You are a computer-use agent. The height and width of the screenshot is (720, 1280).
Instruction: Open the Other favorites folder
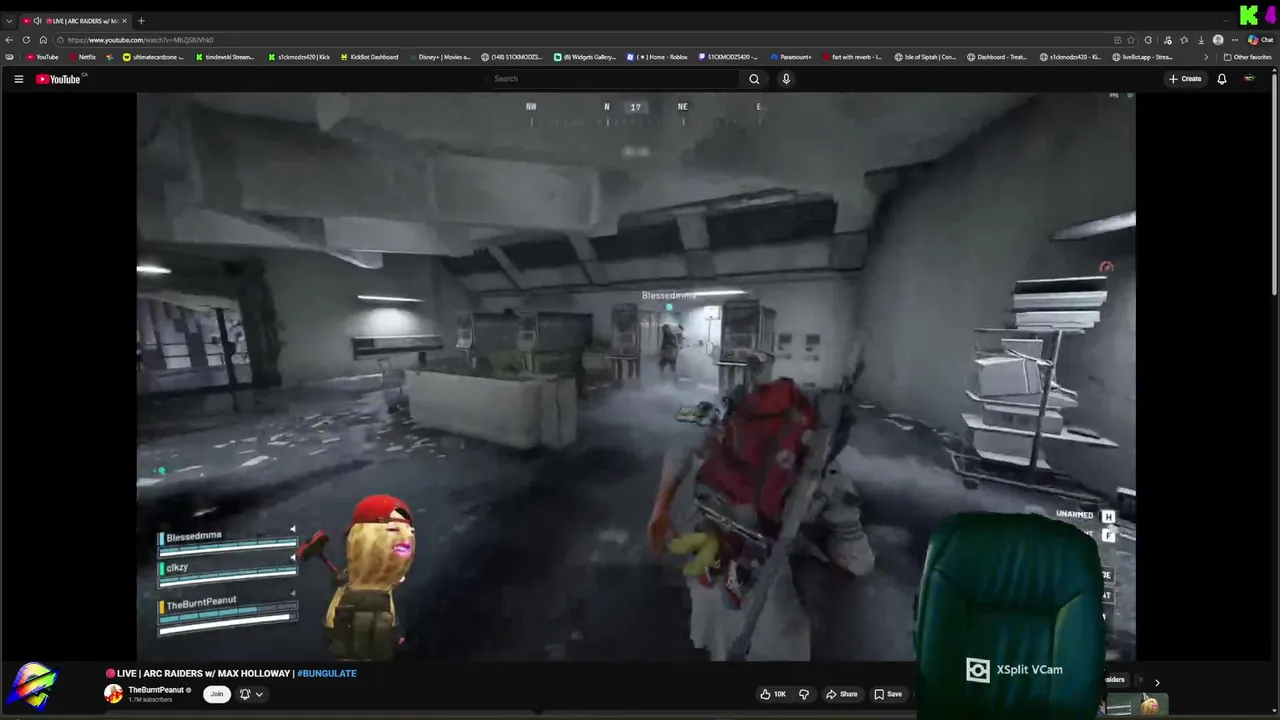tap(1248, 57)
